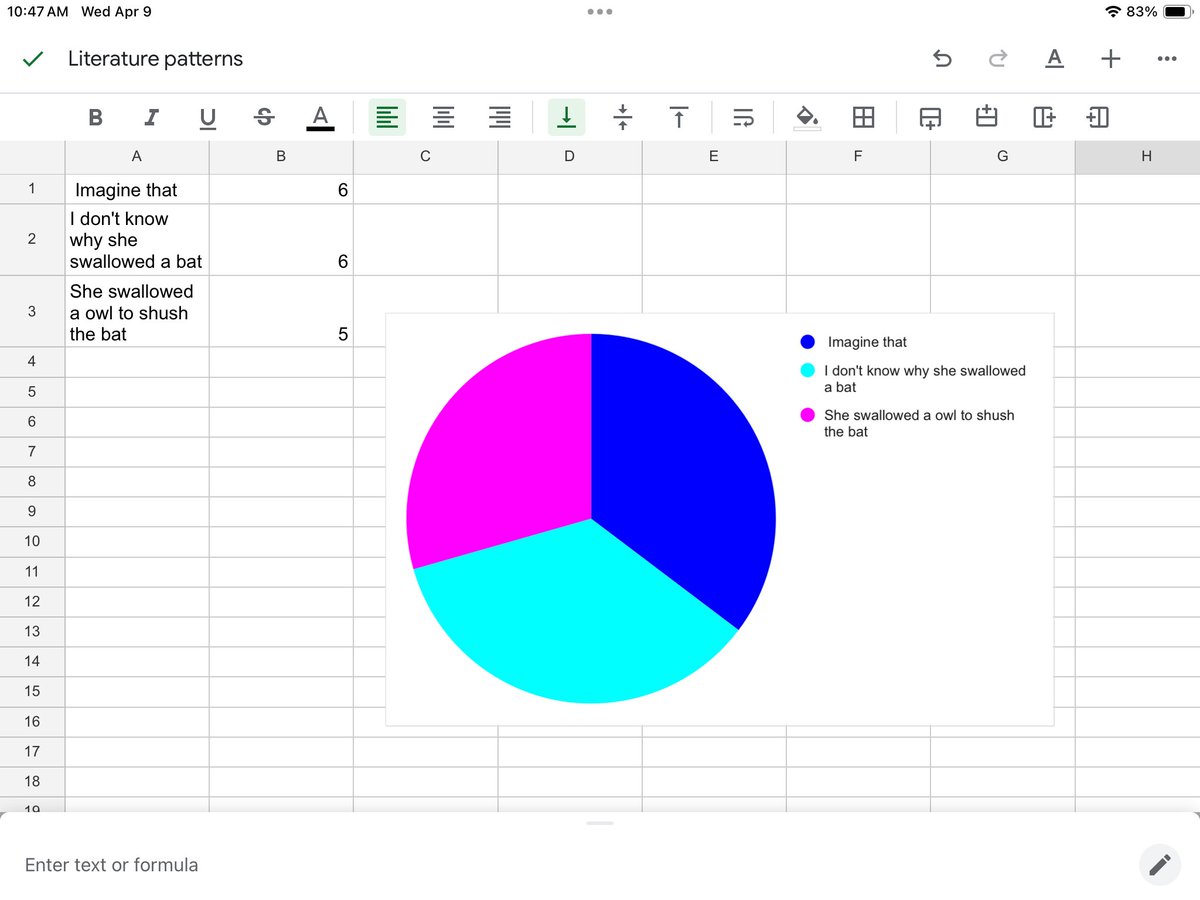Select cell 'I don't know why she swallowed a bat'

[137, 240]
